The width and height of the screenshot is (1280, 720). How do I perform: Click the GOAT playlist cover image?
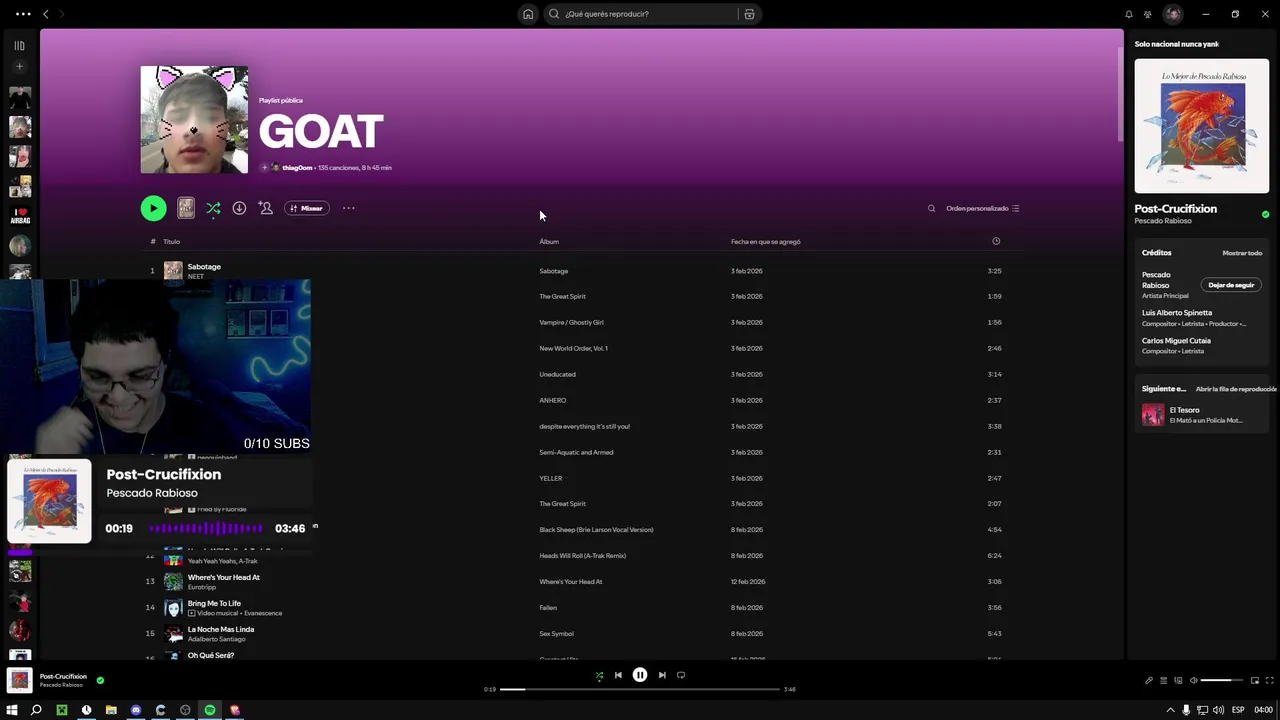click(194, 119)
